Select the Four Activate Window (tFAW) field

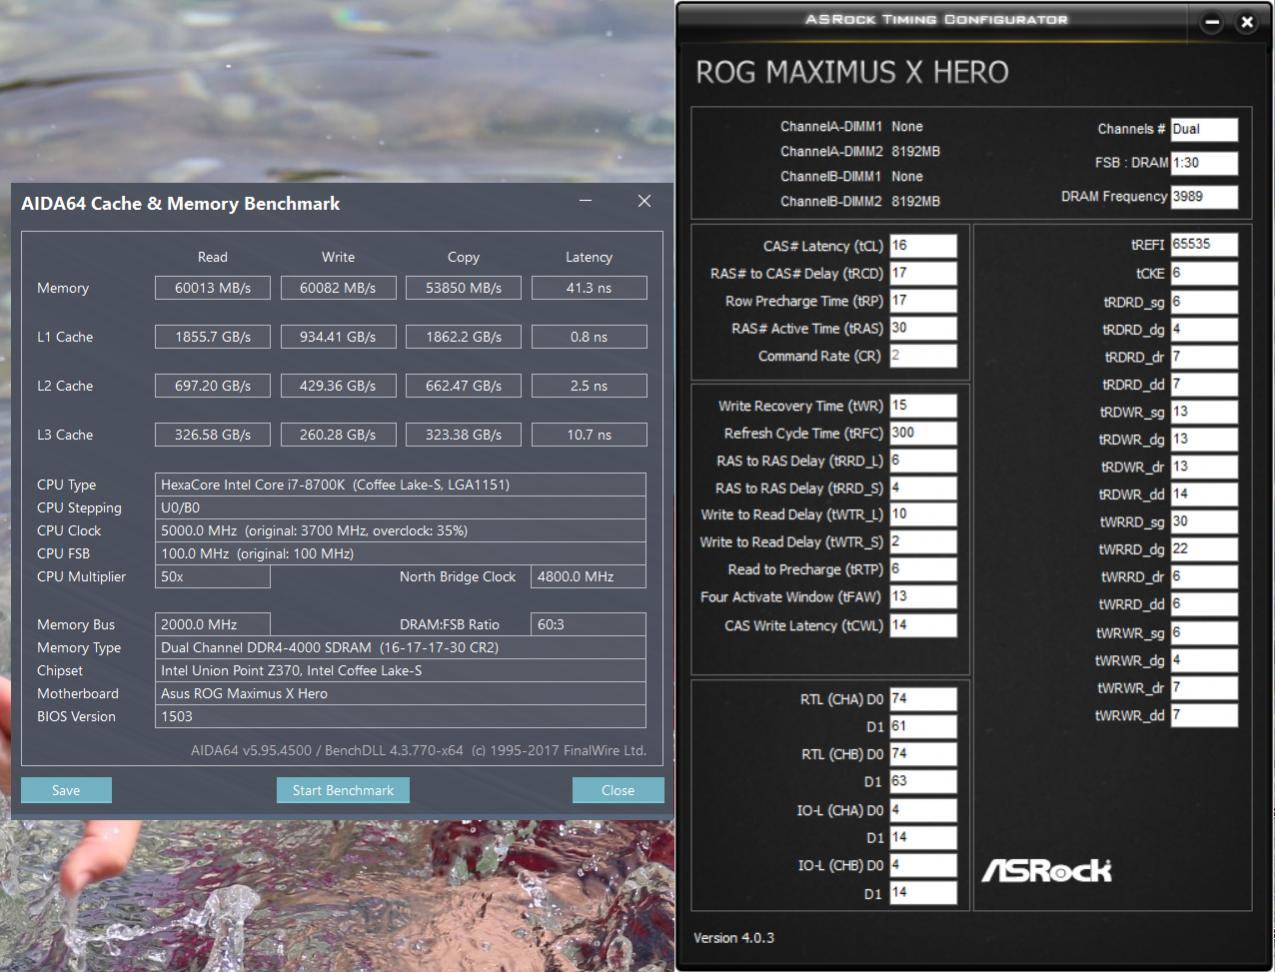[x=923, y=597]
